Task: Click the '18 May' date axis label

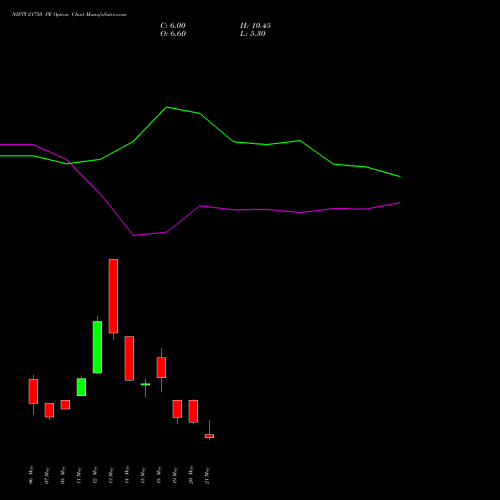Action: [x=159, y=475]
